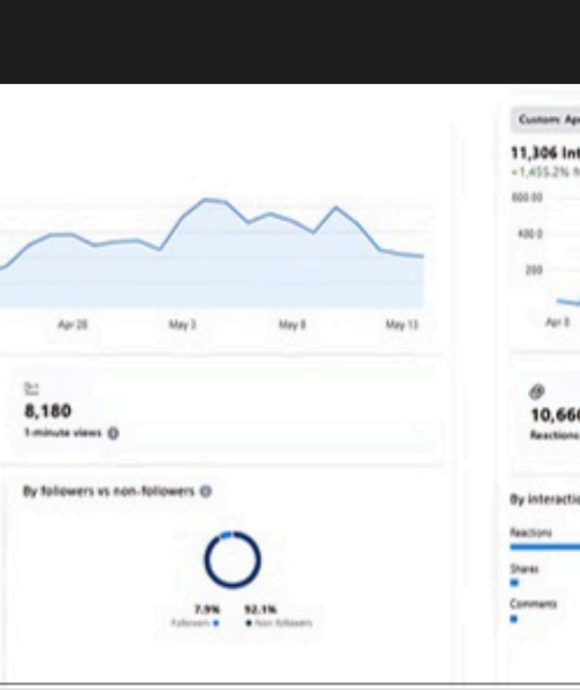Viewport: 580px width, 690px height.
Task: Click the video views icon above 8,180
Action: click(31, 389)
